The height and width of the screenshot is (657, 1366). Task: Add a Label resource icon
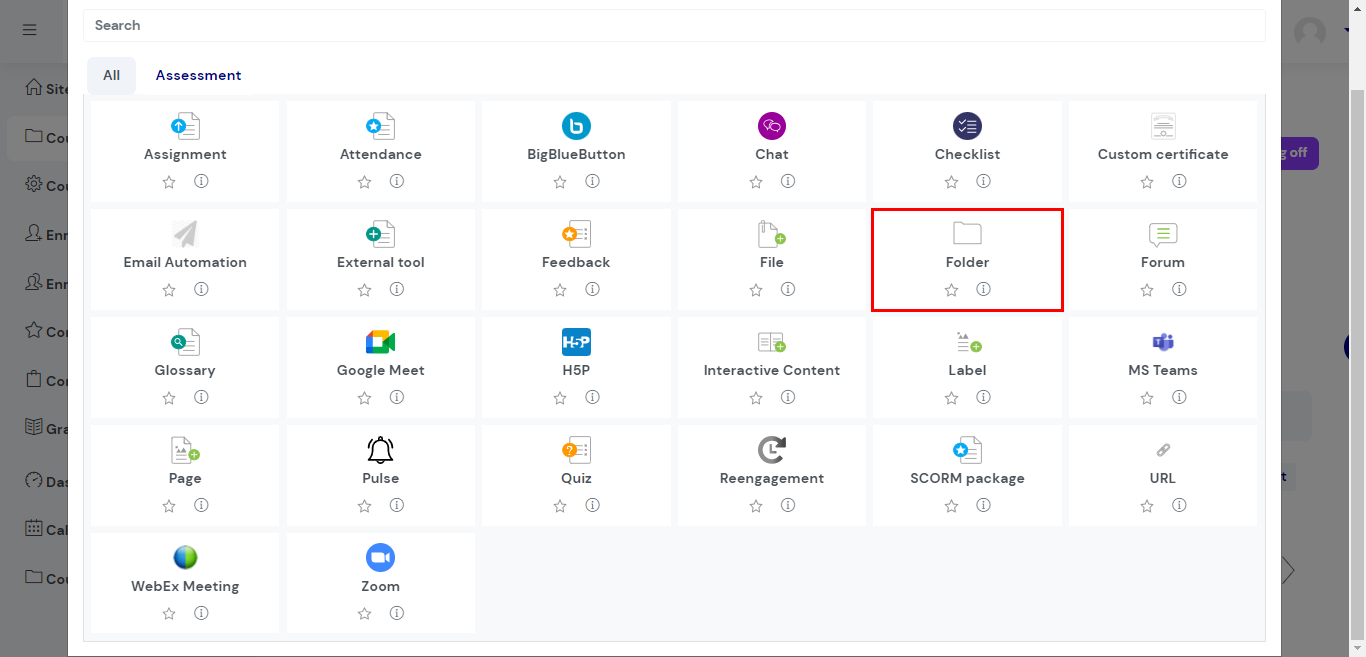coord(967,342)
